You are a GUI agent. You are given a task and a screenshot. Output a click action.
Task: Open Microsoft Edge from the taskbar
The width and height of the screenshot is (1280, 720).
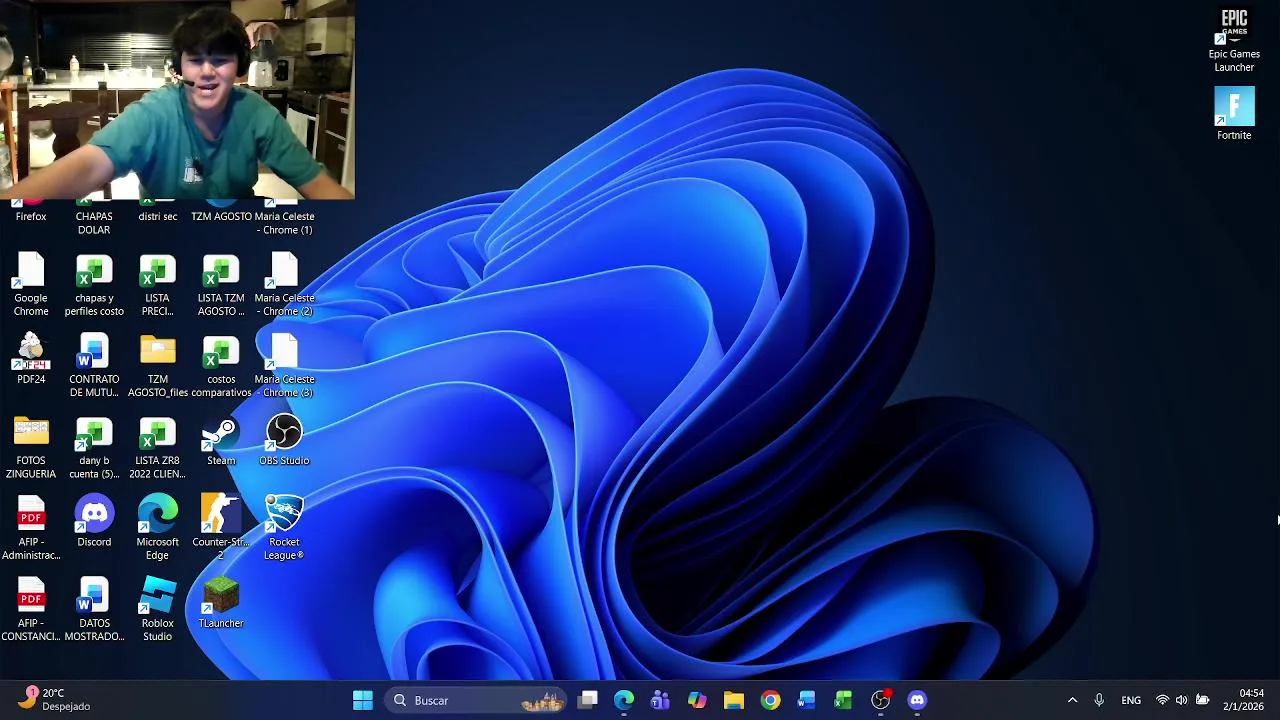(x=624, y=700)
